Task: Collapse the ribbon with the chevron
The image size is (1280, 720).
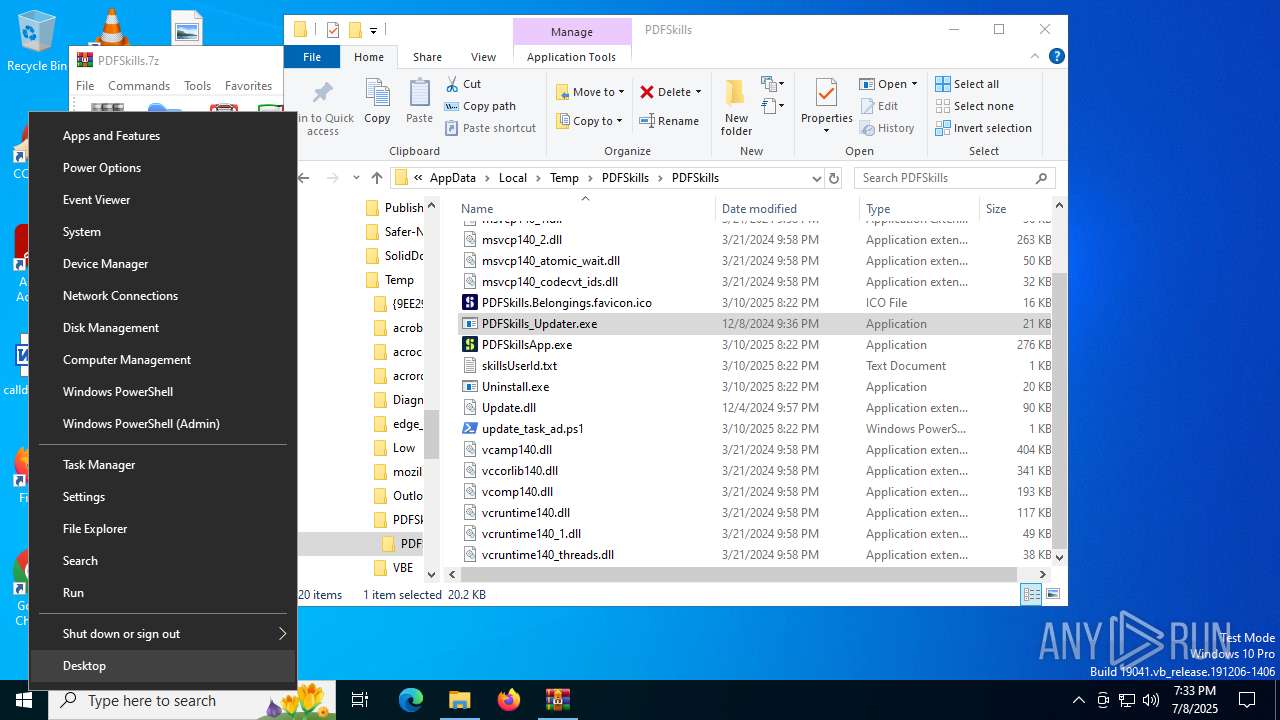Action: pyautogui.click(x=1036, y=57)
